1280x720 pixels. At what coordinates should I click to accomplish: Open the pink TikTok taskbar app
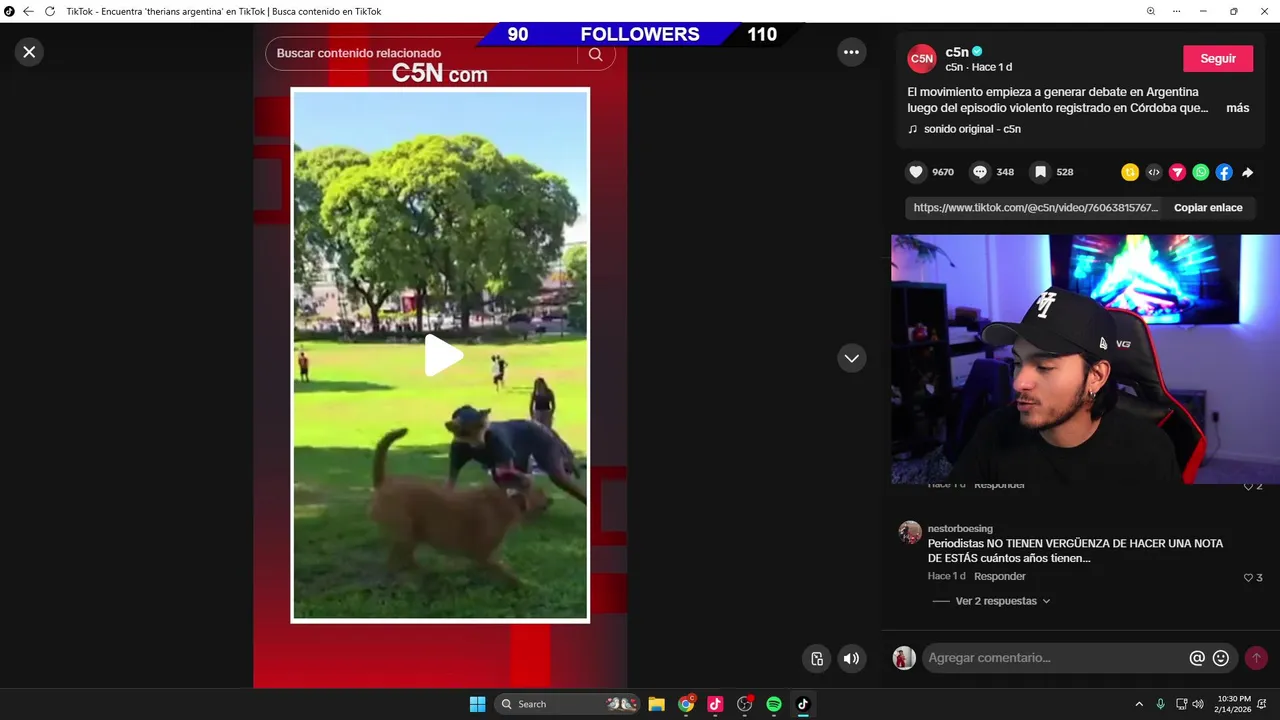click(715, 704)
